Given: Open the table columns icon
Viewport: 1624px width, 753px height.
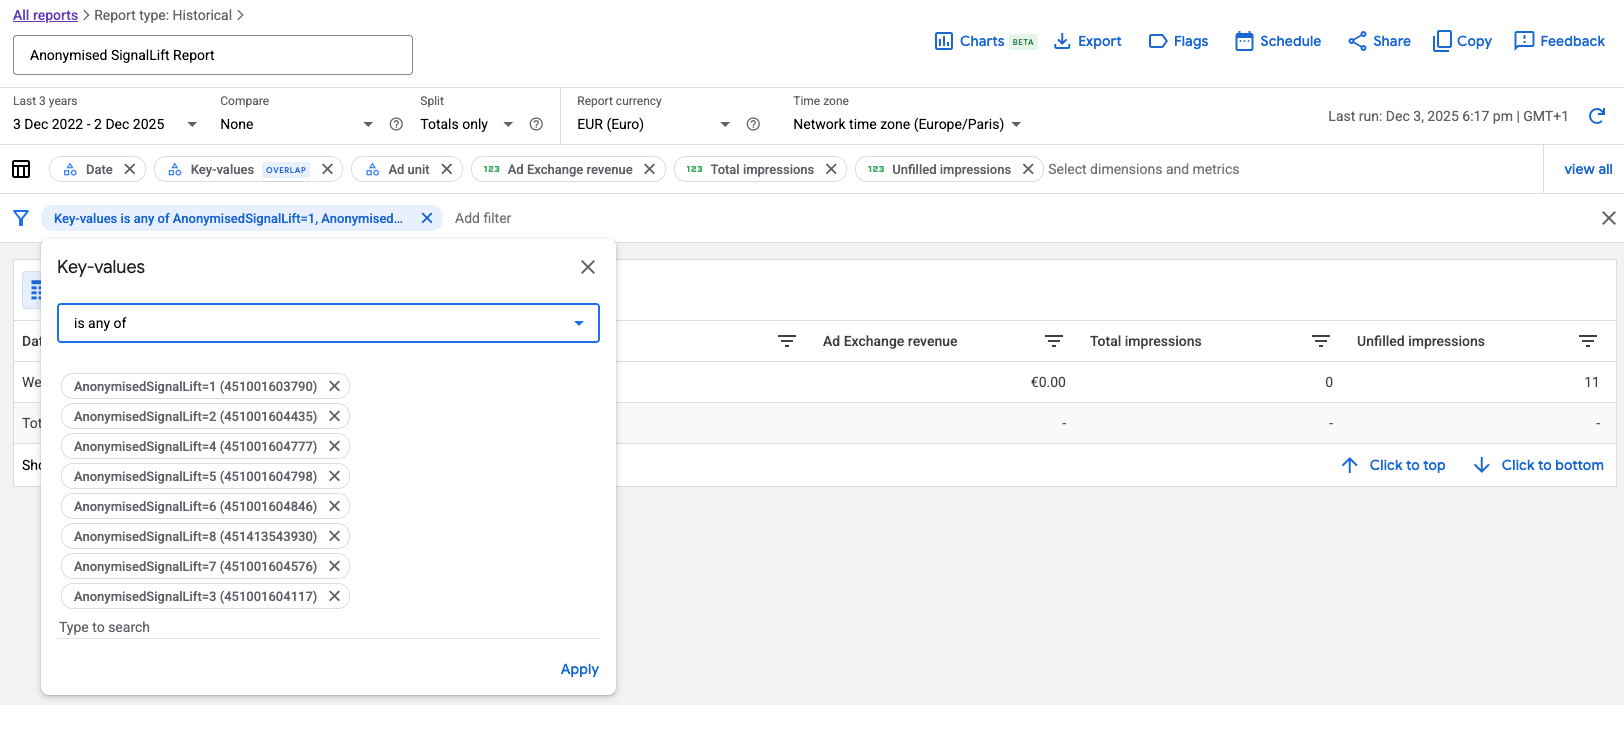Looking at the screenshot, I should (x=21, y=169).
